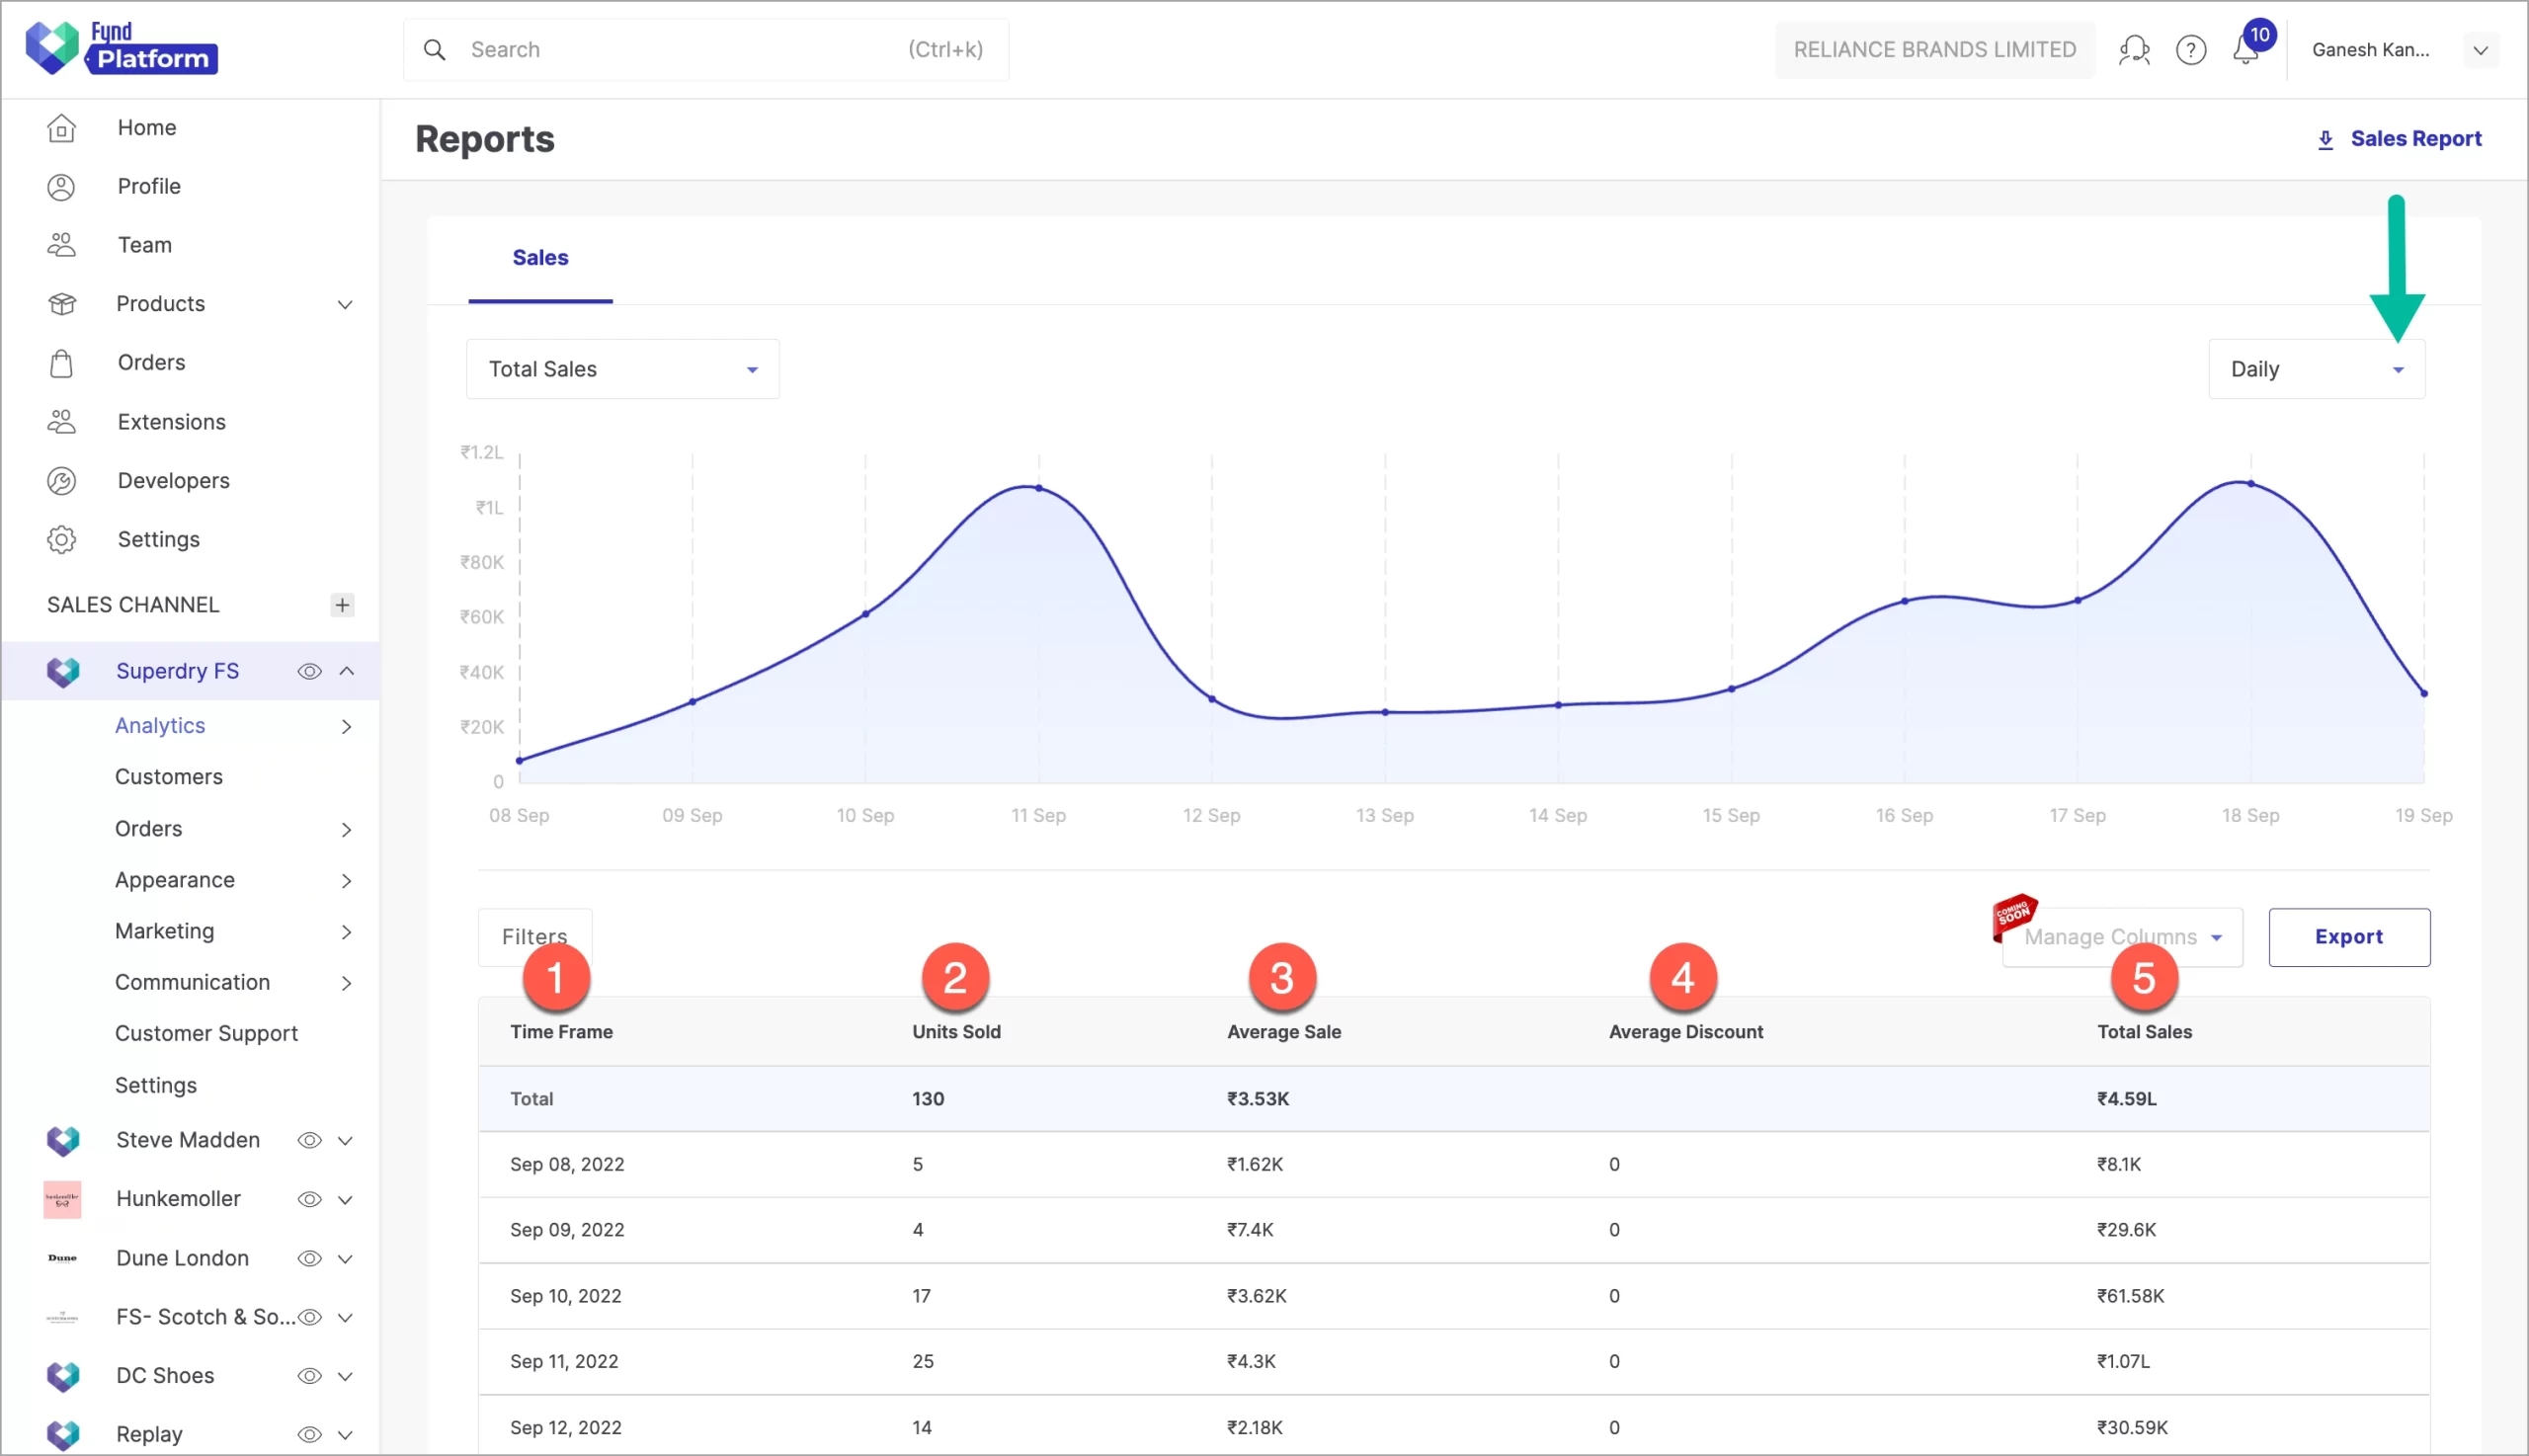This screenshot has height=1456, width=2529.
Task: Toggle the Hunkemoller eye icon
Action: coord(310,1199)
